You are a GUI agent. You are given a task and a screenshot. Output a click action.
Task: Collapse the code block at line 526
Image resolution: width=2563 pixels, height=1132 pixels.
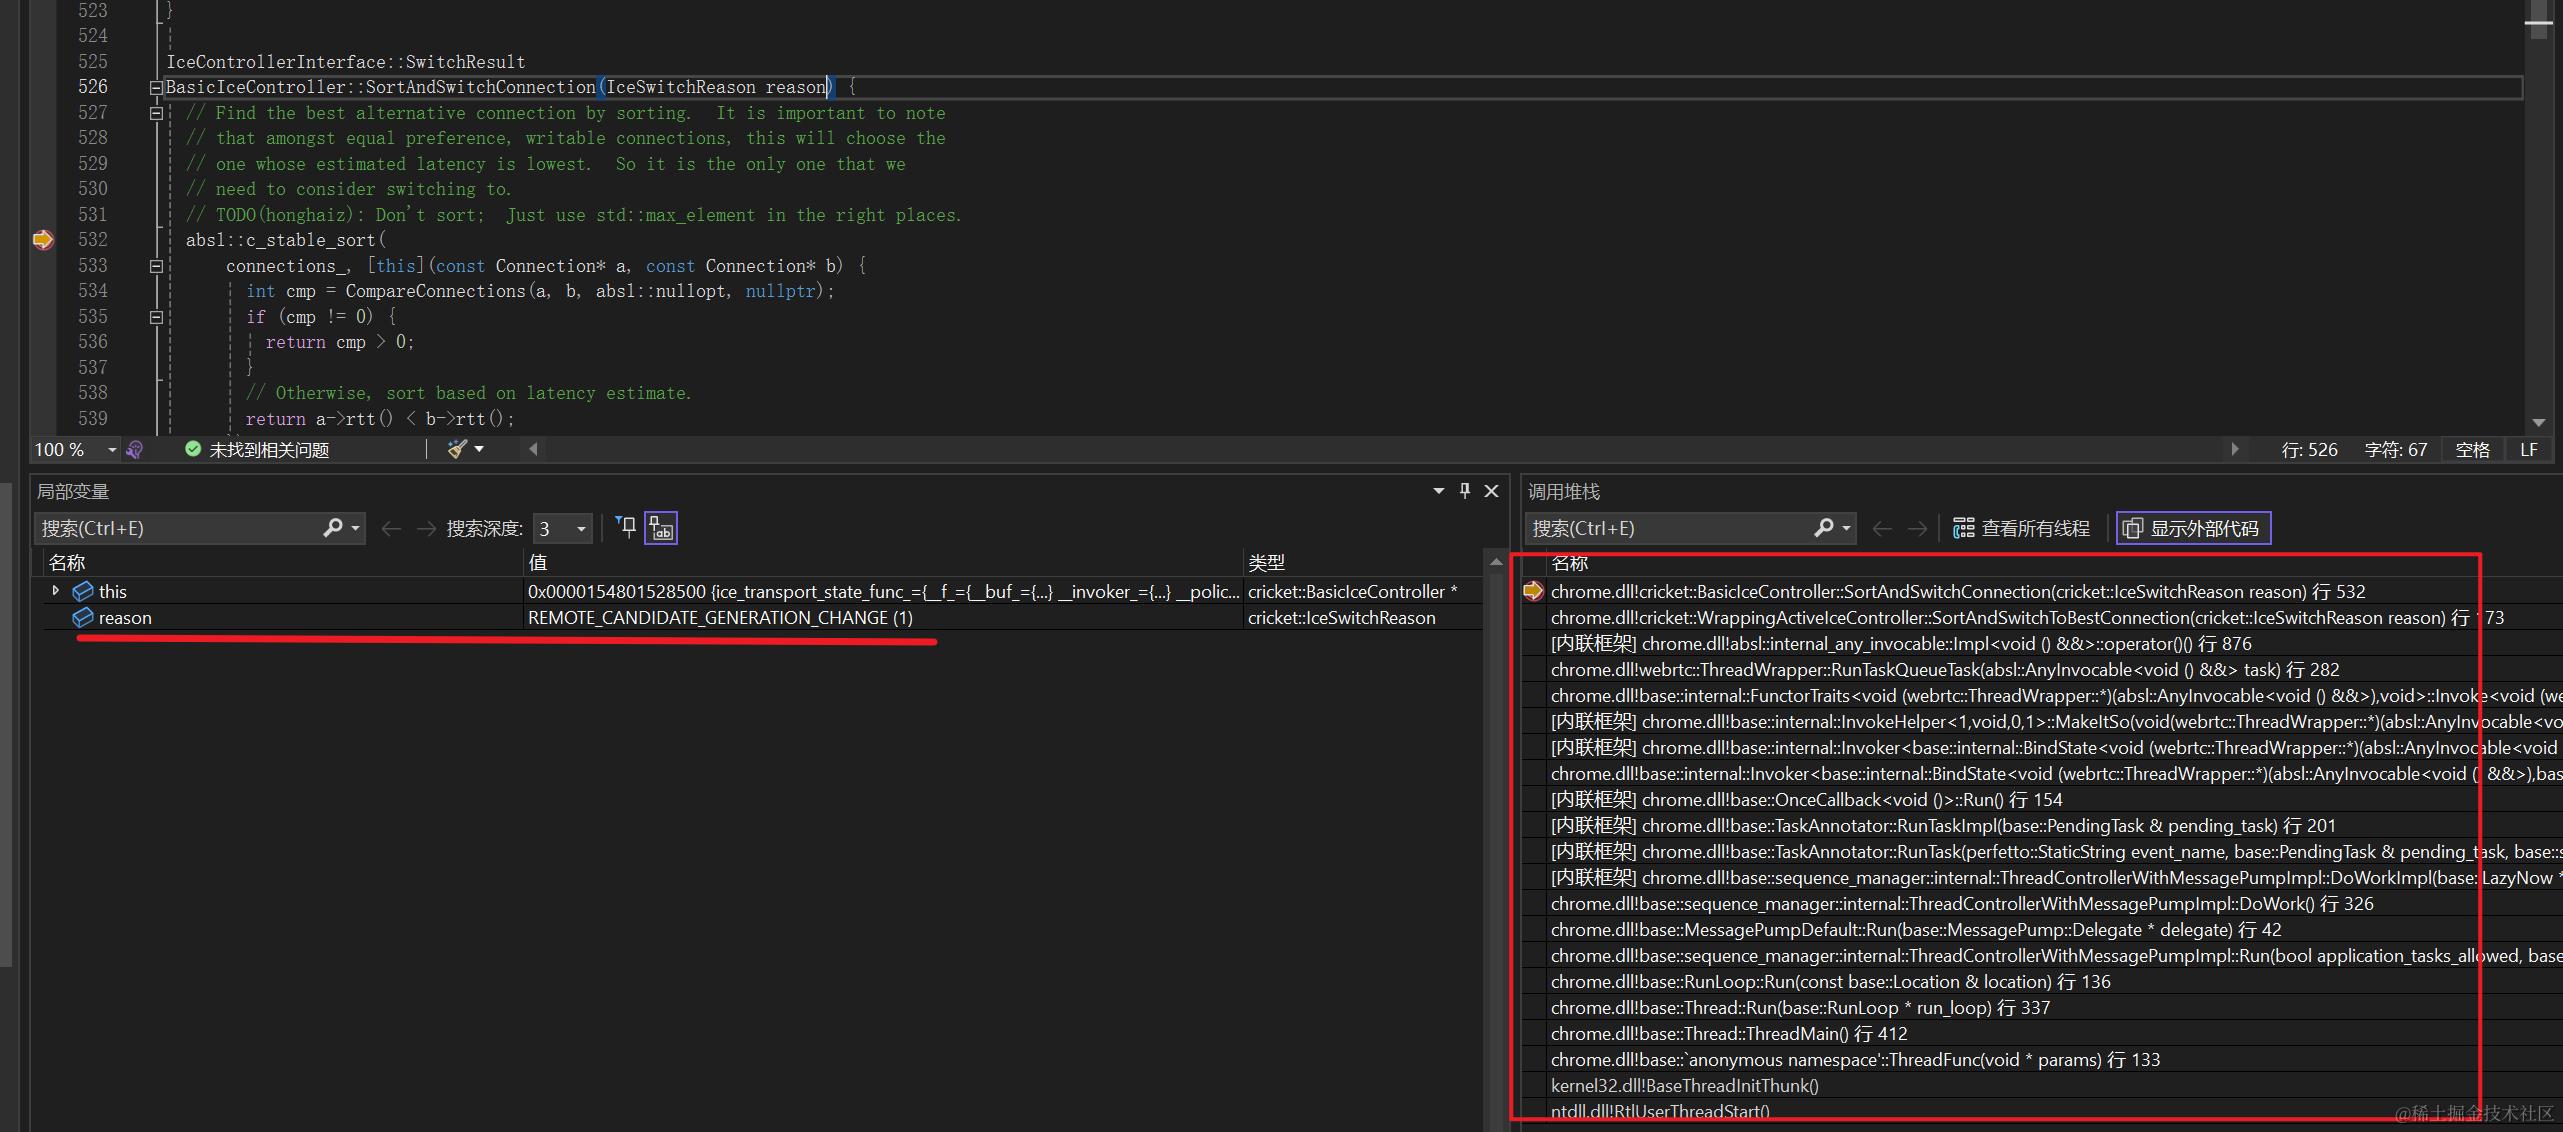156,88
